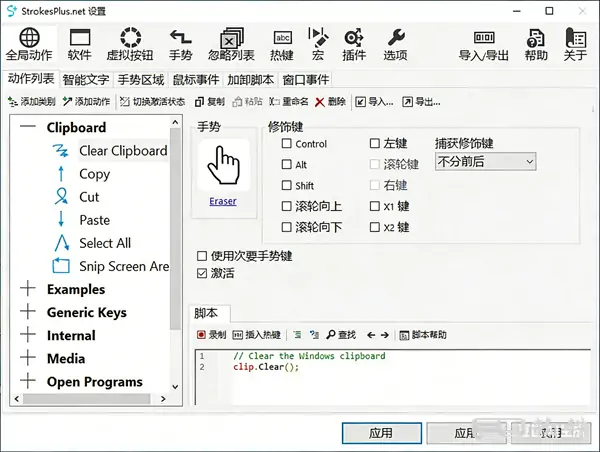This screenshot has width=600, height=452.
Task: Click the 删除 delete icon in toolbar
Action: pyautogui.click(x=330, y=102)
